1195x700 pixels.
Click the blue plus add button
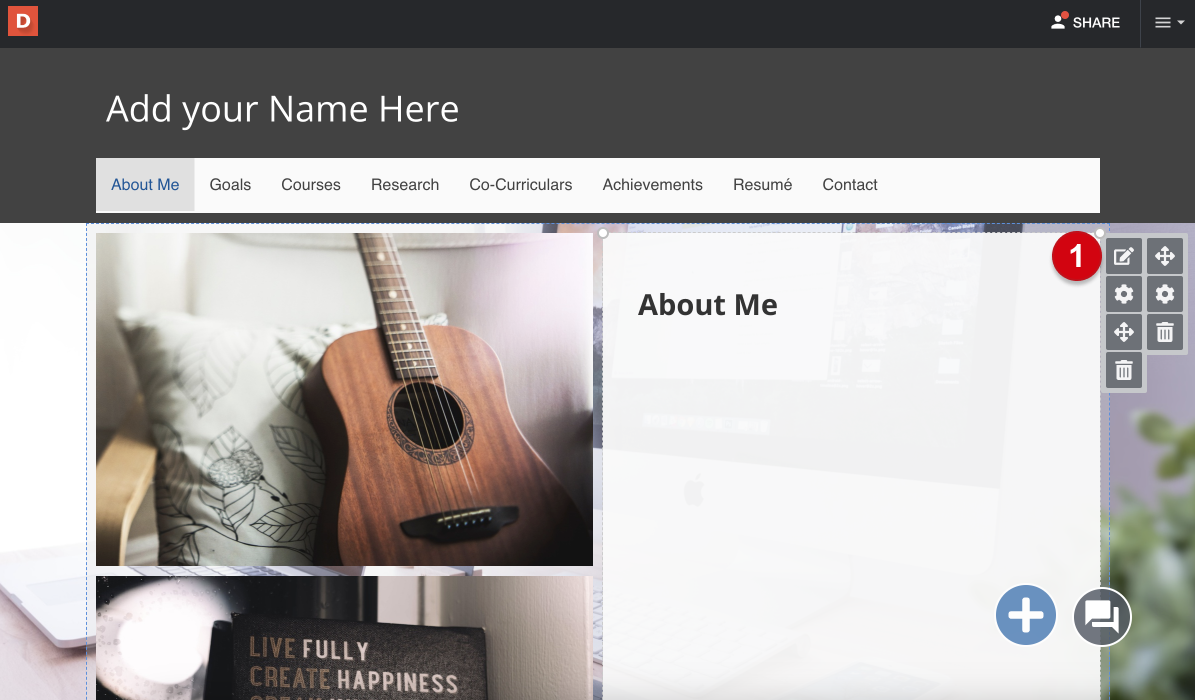click(1025, 615)
